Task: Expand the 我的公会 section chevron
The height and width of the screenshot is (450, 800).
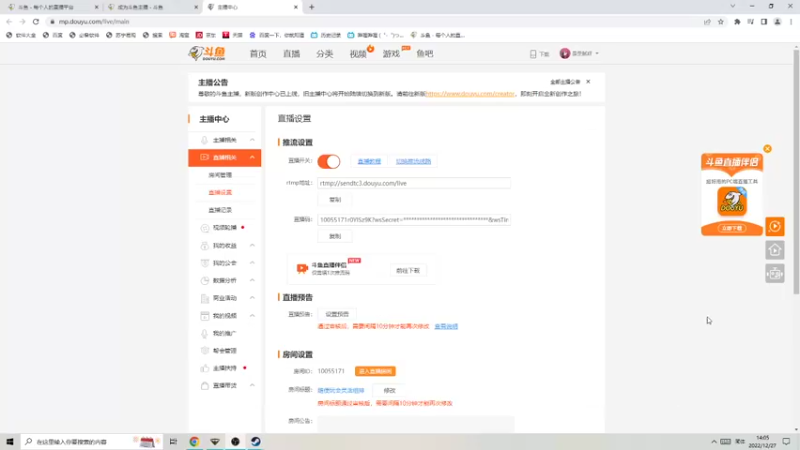Action: coord(252,263)
